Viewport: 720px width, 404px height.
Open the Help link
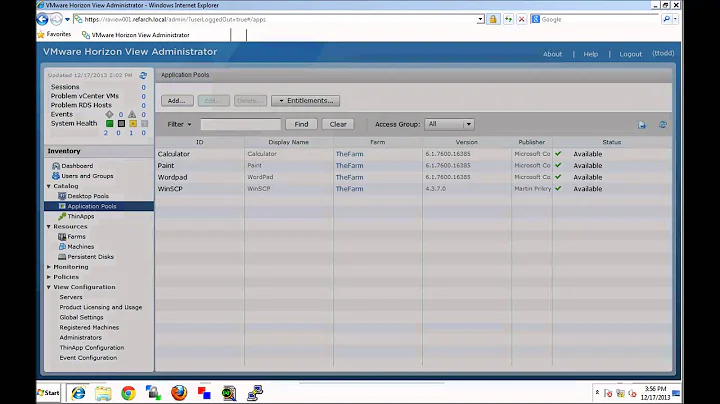[591, 54]
